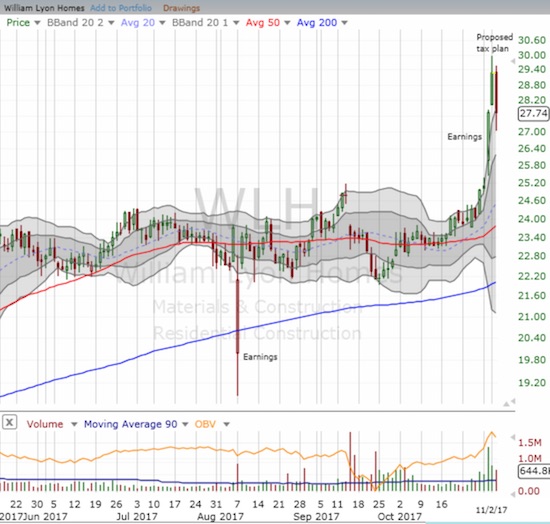Select the Avg 20 label
Viewport: 550px width, 524px height.
[138, 23]
